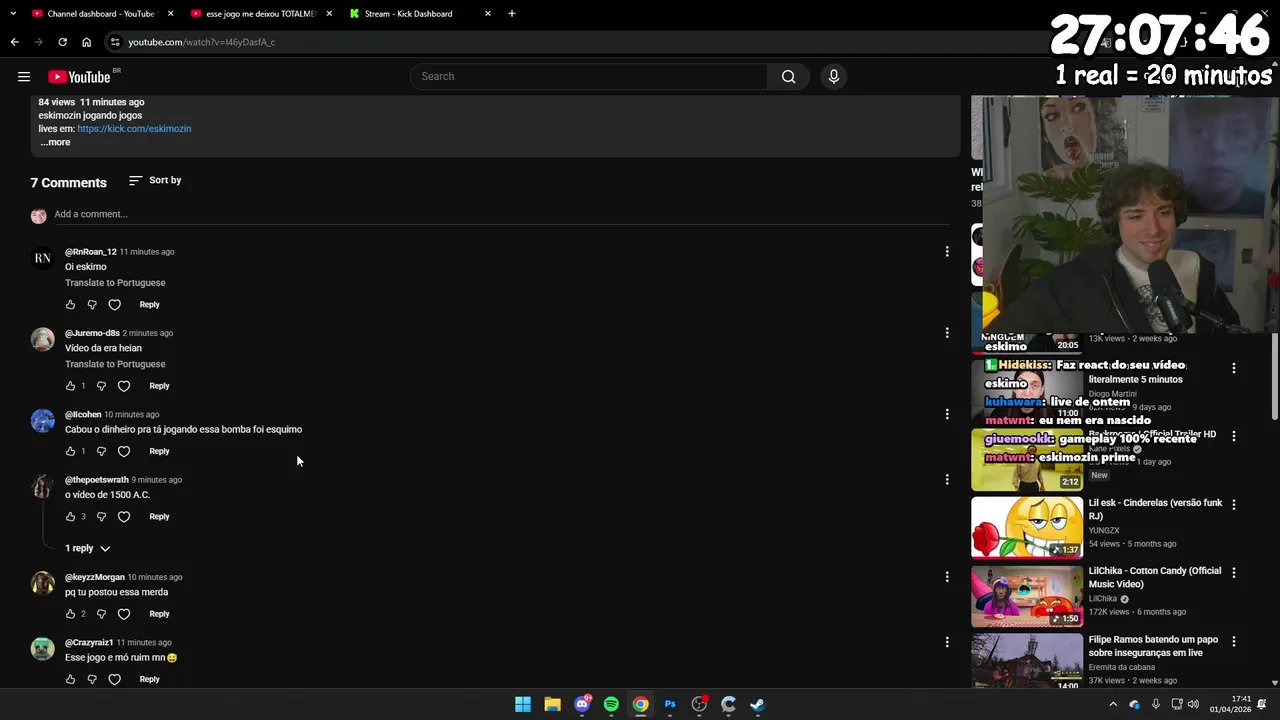The image size is (1280, 720).
Task: Open the Filipe Ramos video thumbnail
Action: 1027,660
